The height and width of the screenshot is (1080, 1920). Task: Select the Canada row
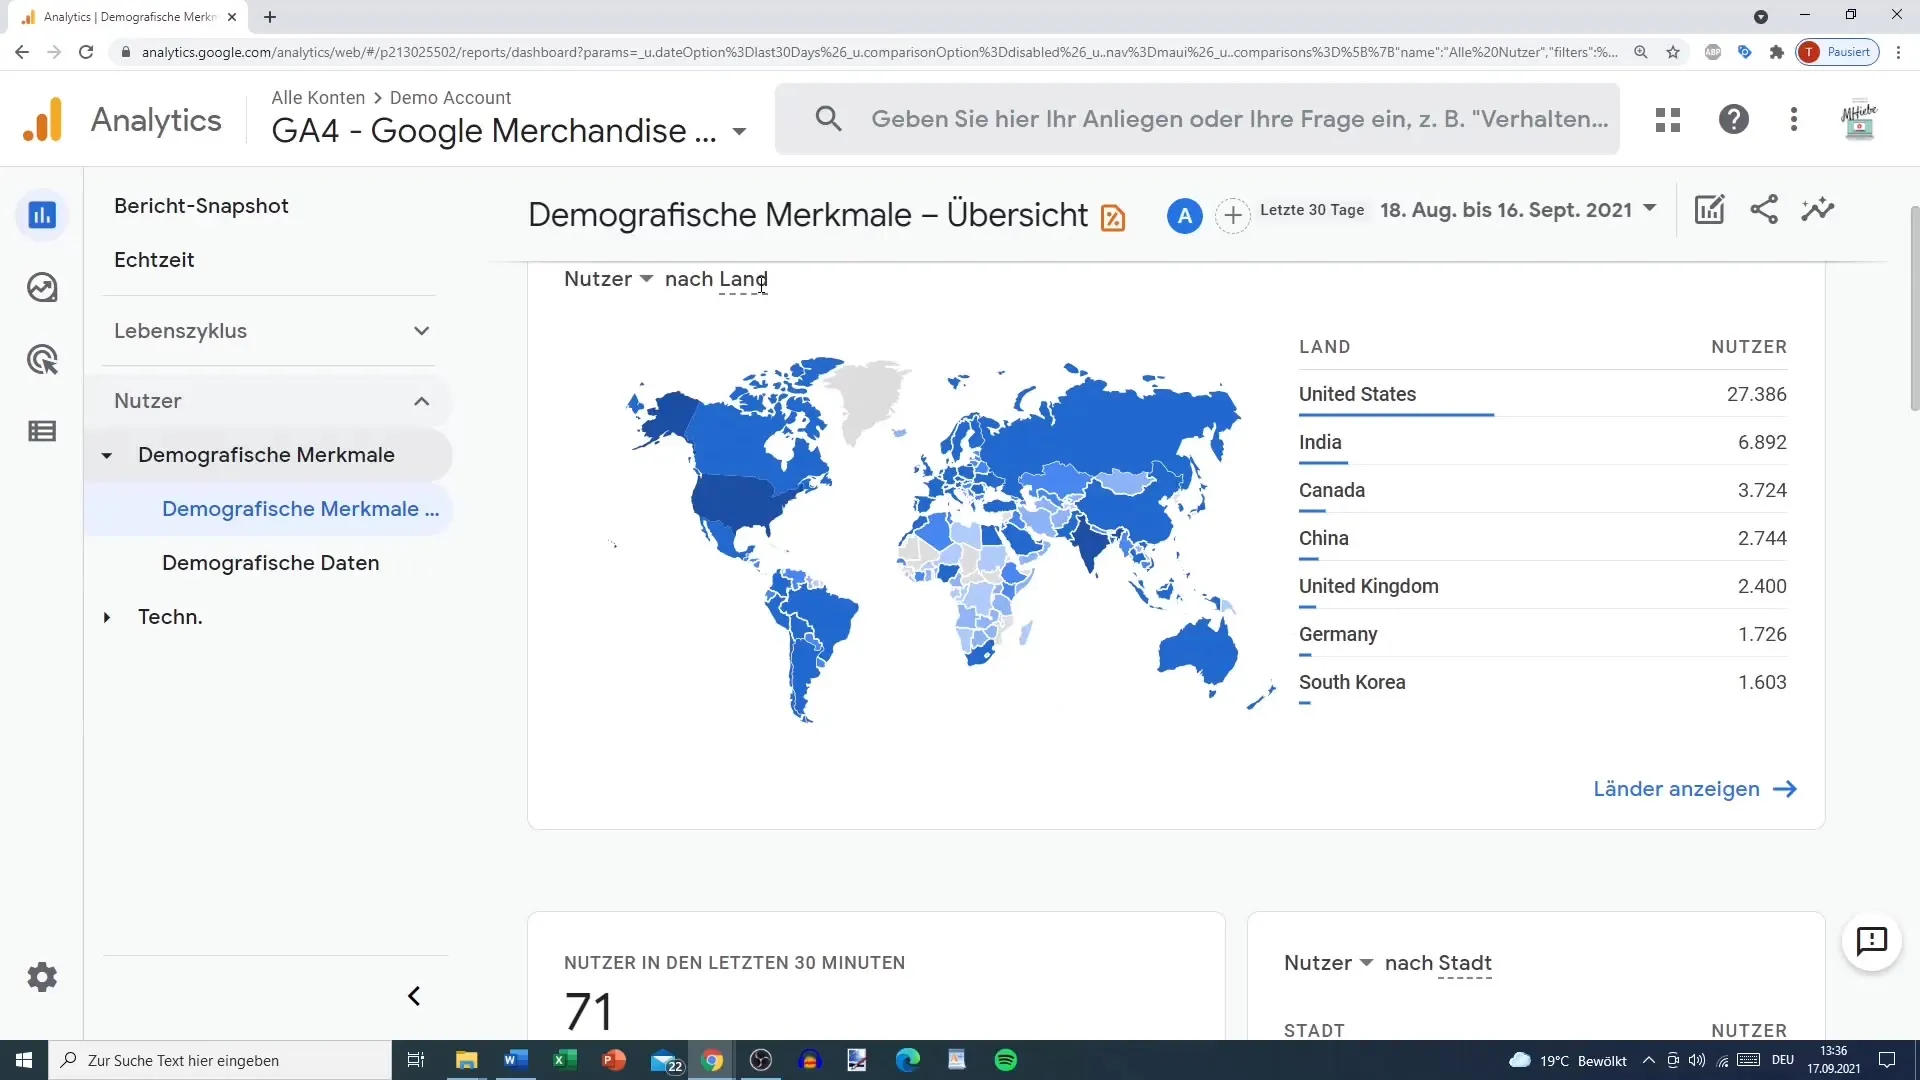coord(1542,490)
